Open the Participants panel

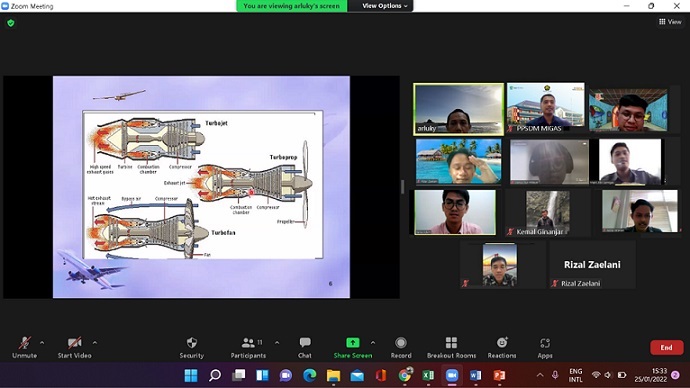pos(248,348)
